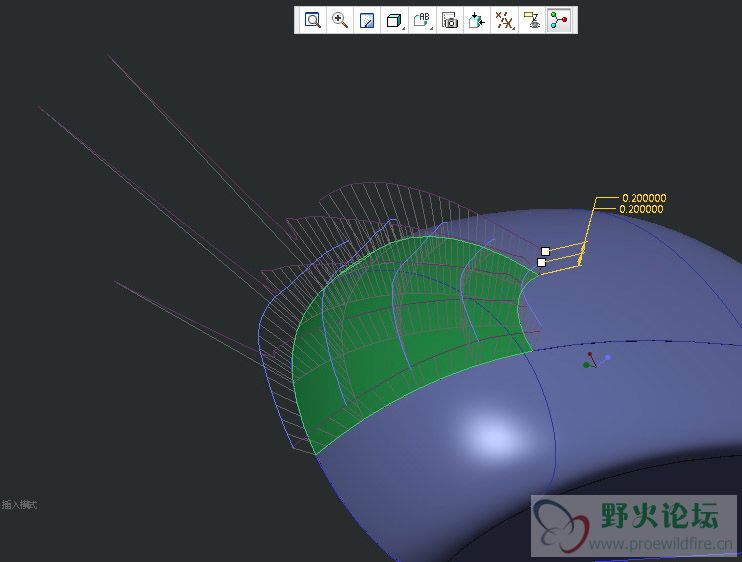This screenshot has height=562, width=742.
Task: Select the upper white square drag handle
Action: pyautogui.click(x=546, y=251)
